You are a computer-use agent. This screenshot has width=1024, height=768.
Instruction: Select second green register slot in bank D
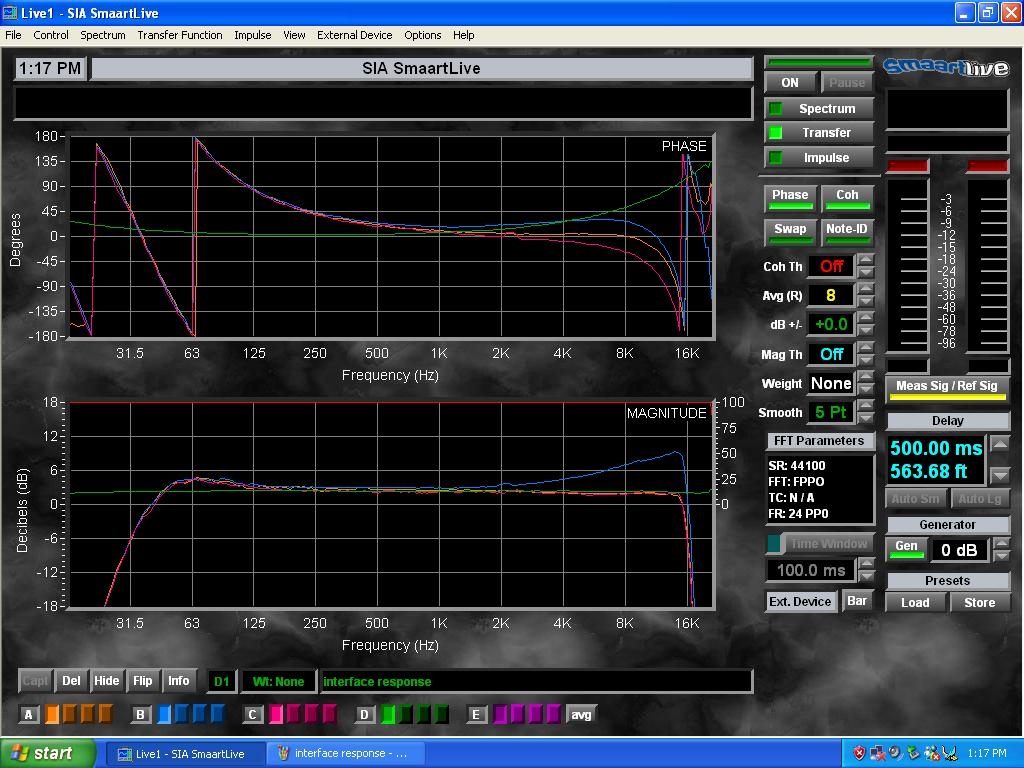pos(406,714)
